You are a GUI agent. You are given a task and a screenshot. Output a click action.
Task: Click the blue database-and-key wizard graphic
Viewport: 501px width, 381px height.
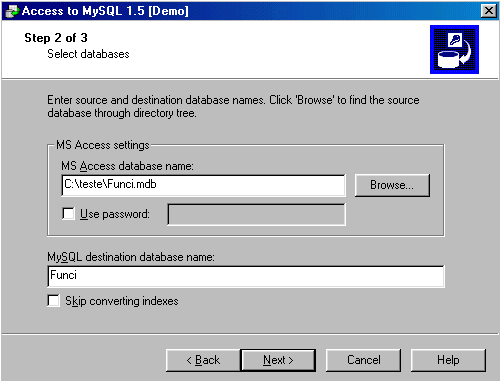[x=454, y=49]
